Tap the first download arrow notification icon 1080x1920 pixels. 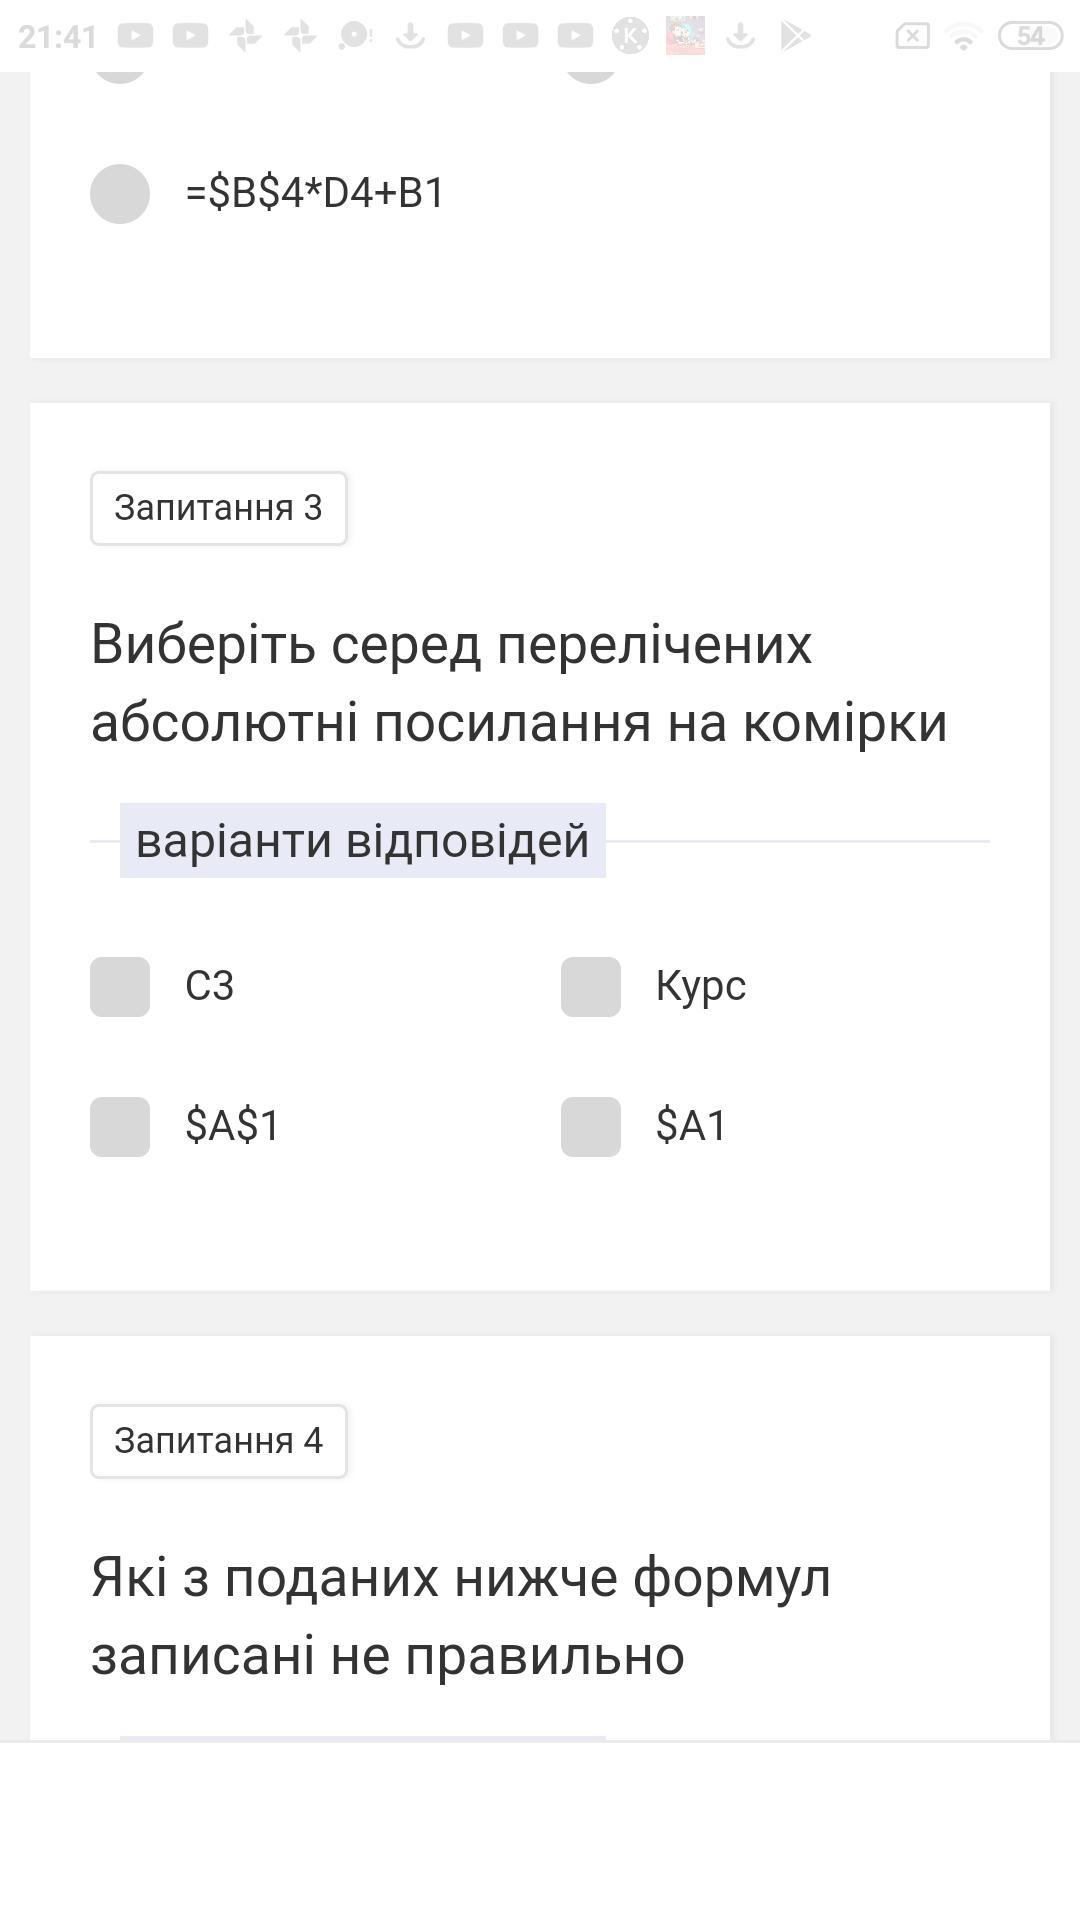tap(410, 36)
